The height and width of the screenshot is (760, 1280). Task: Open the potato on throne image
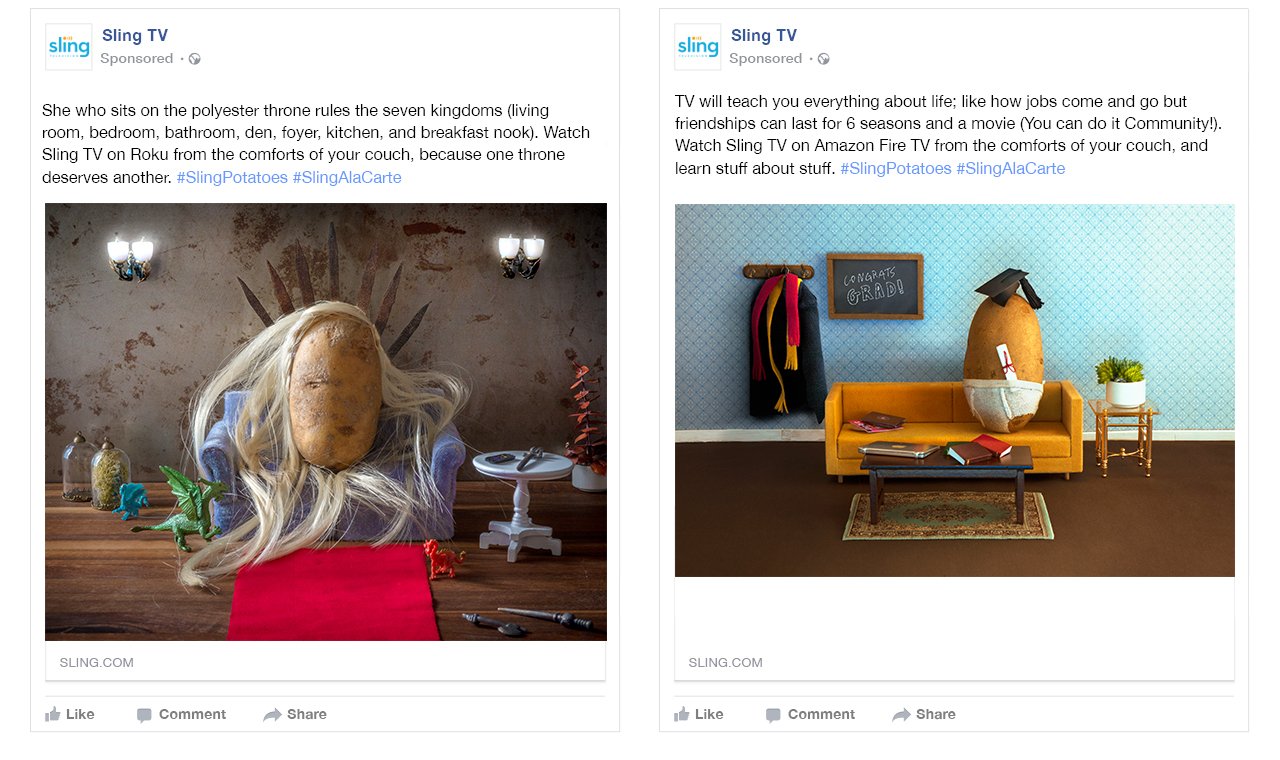(326, 422)
